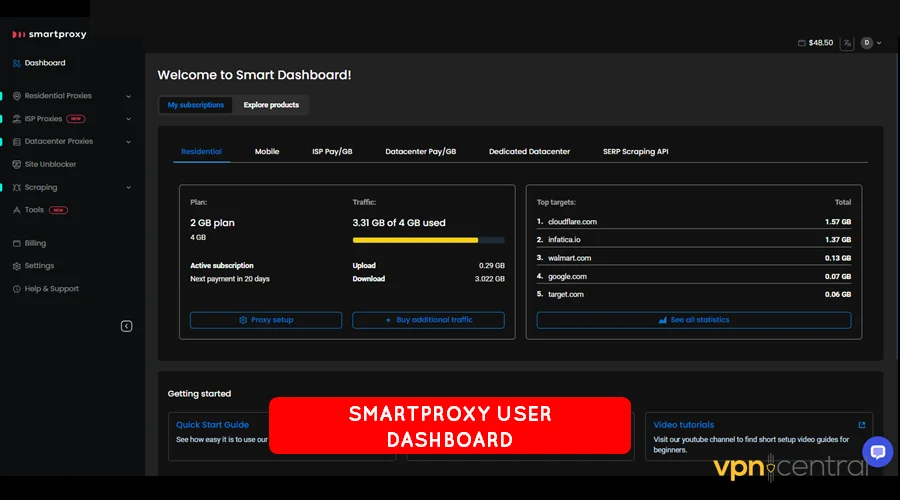Open the Video tutorials link
Viewport: 900px width, 500px height.
684,425
